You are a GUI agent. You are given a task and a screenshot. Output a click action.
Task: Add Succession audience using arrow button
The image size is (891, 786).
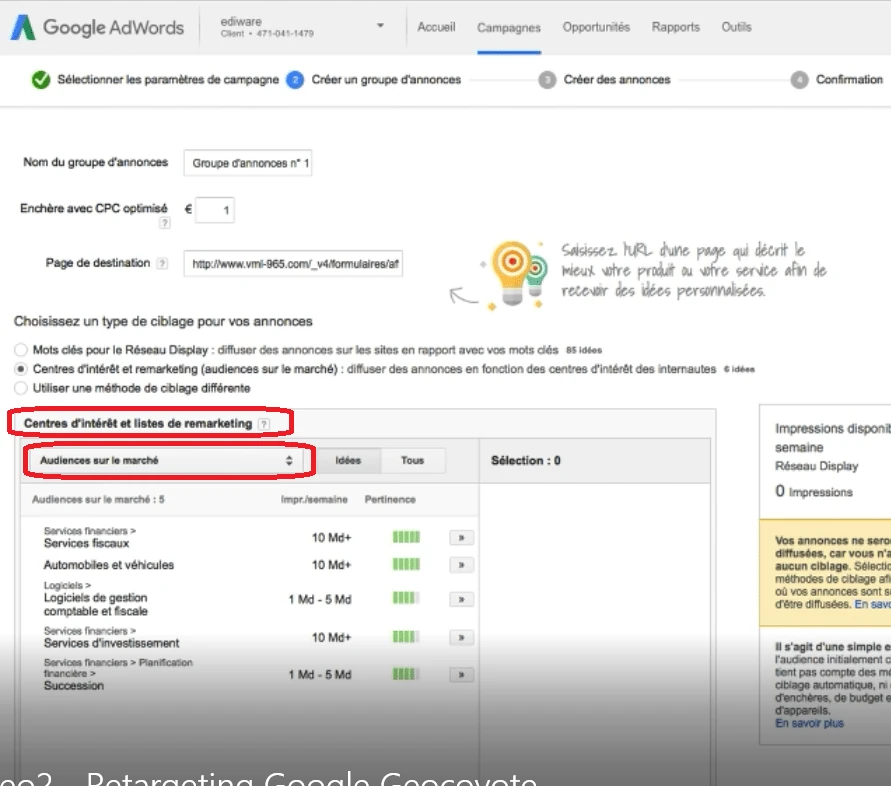(460, 675)
